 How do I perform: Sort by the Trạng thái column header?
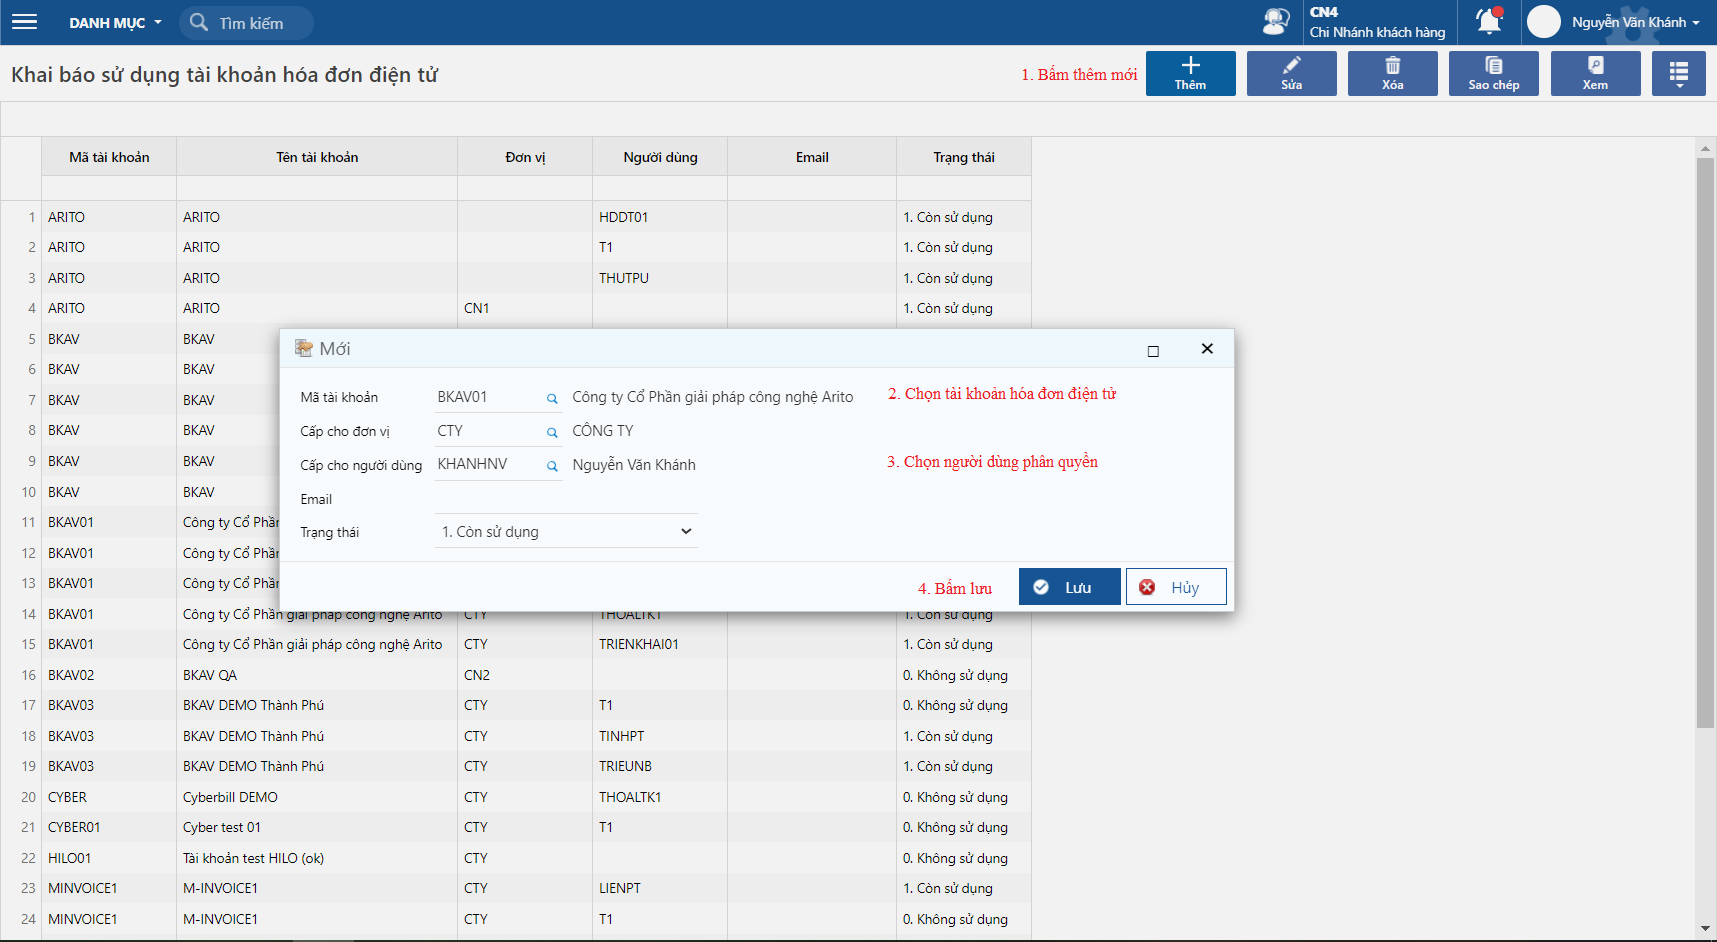coord(963,157)
